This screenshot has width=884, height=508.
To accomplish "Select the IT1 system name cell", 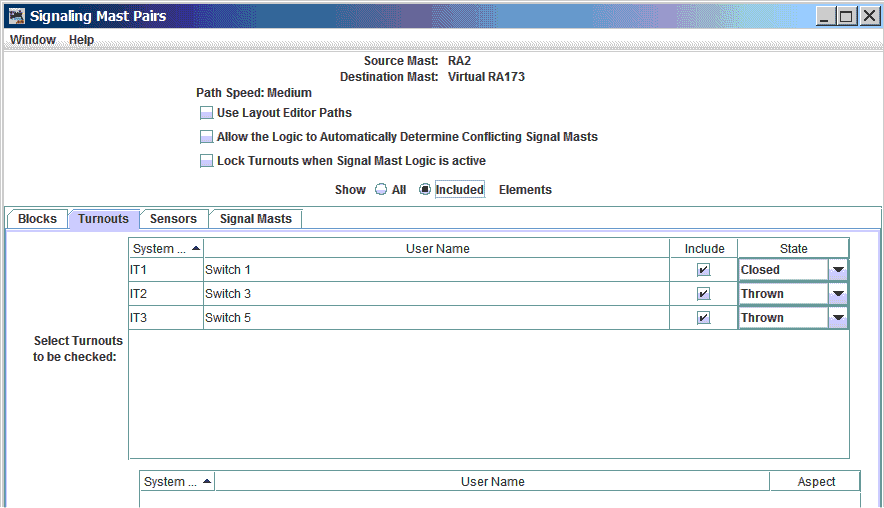I will [166, 270].
